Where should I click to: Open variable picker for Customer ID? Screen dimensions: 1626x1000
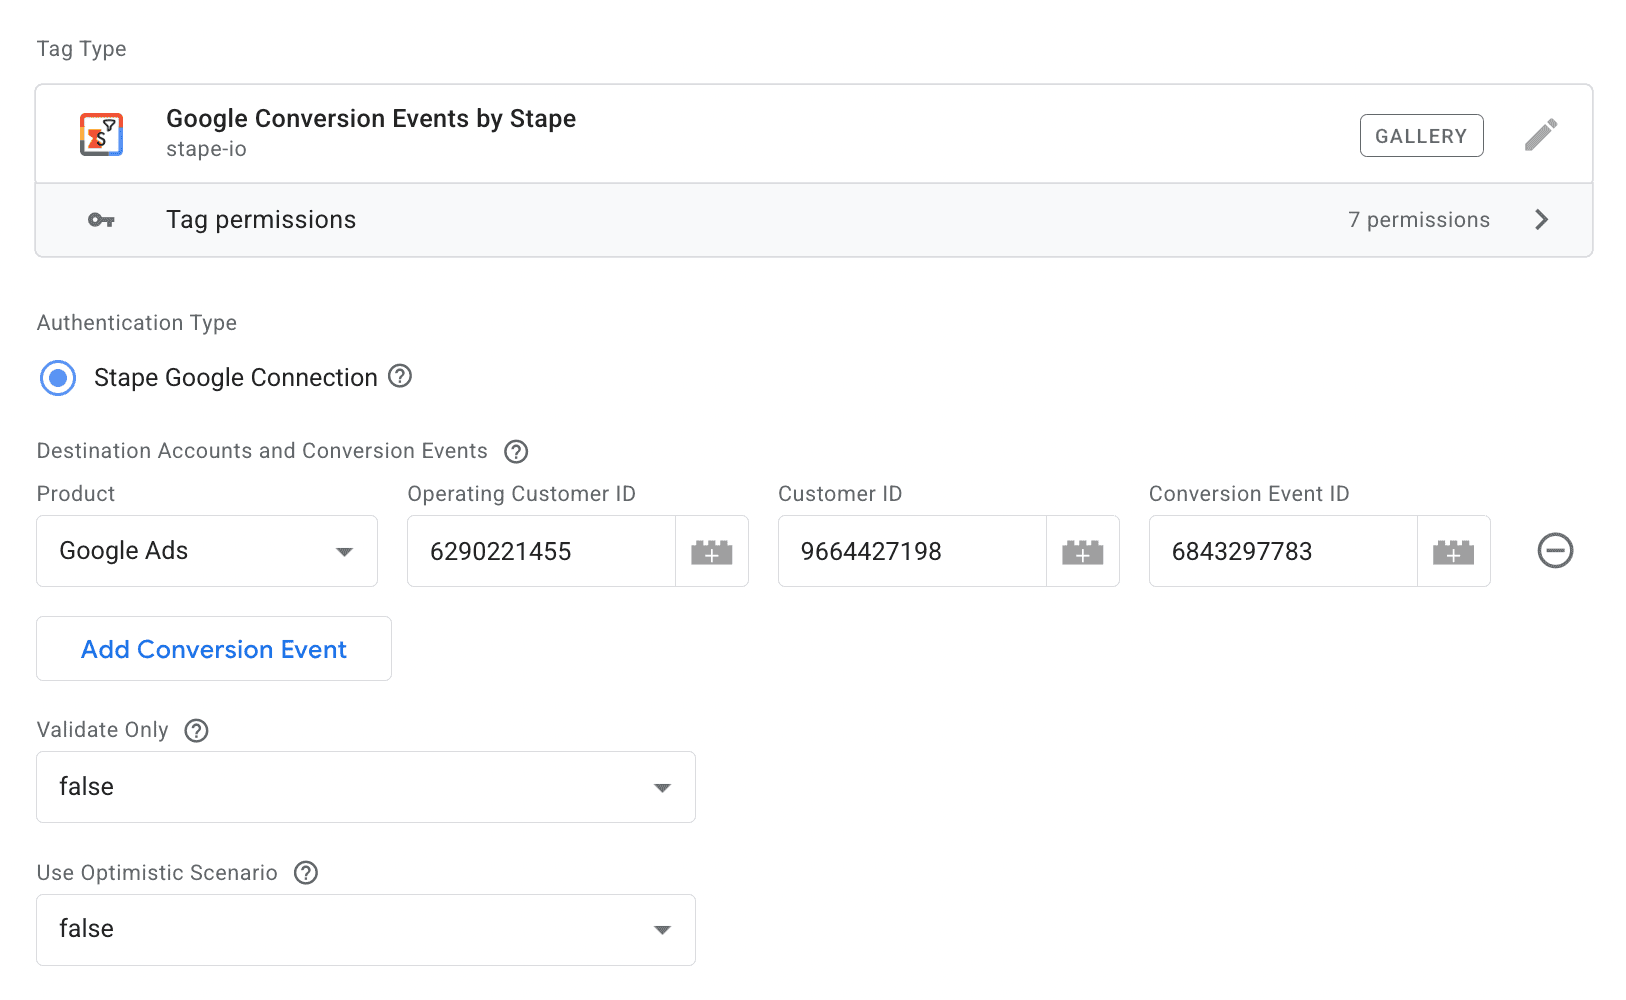(x=1082, y=551)
